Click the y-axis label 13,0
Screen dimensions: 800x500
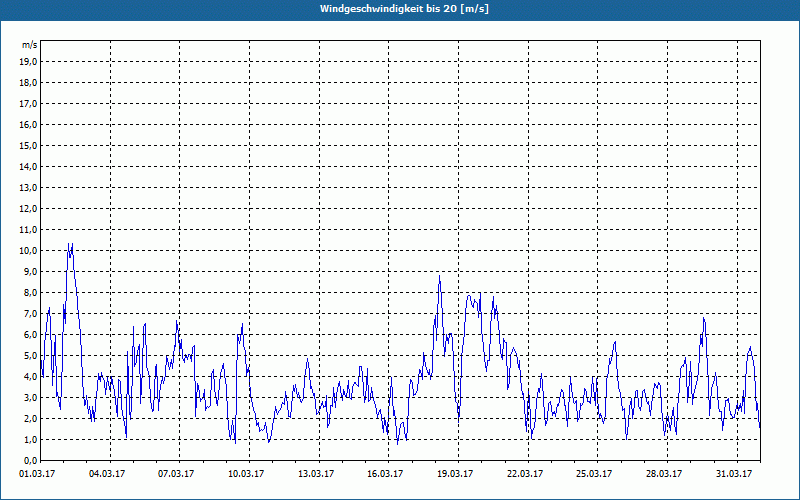(28, 187)
